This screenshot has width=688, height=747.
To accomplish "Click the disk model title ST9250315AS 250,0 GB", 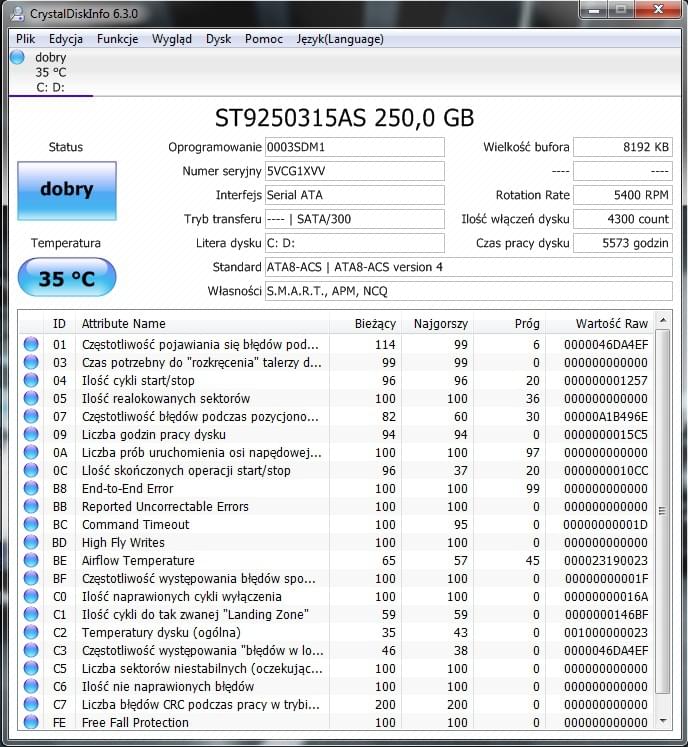I will coord(344,118).
